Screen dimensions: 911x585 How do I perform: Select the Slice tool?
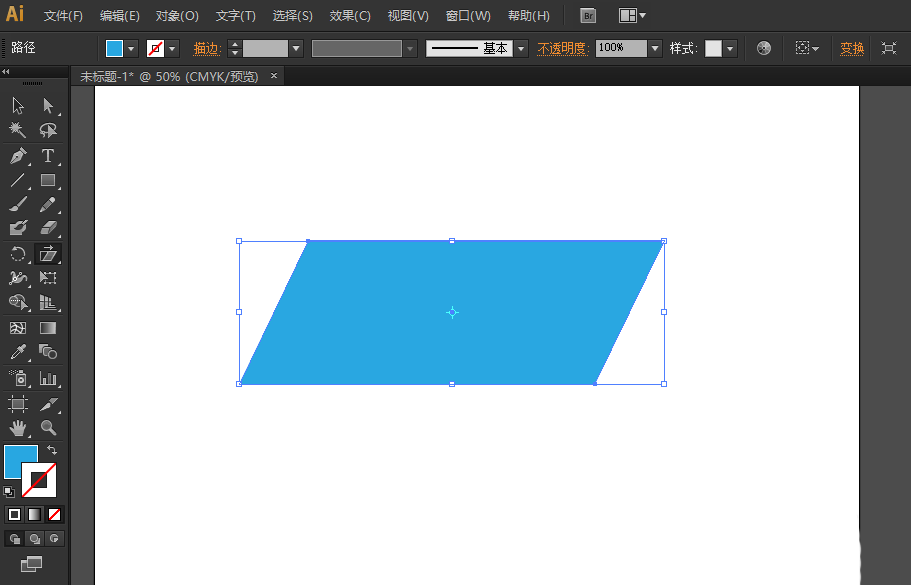[x=48, y=404]
